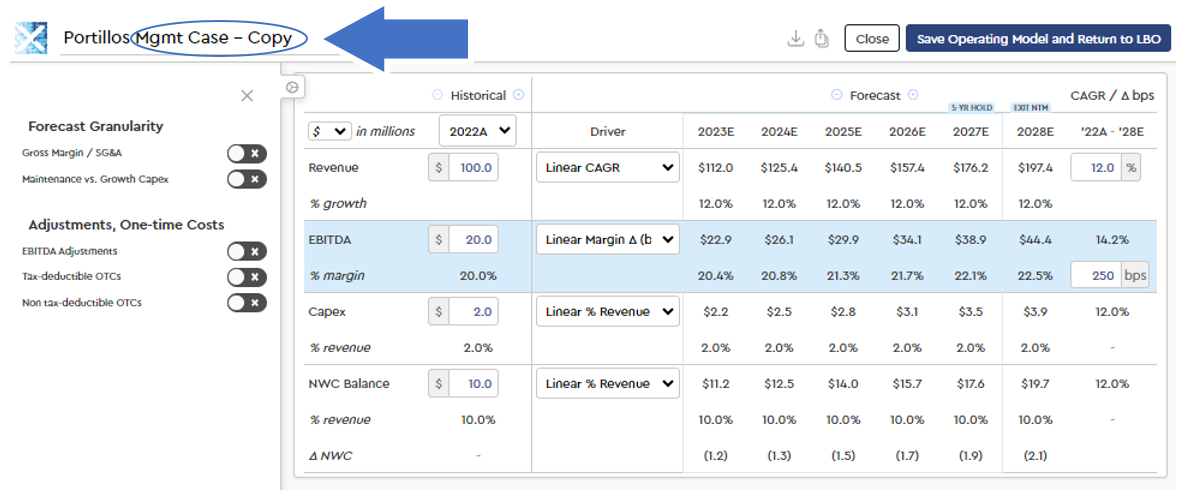1187x503 pixels.
Task: Click 2028E delta NWC value (2.1)
Action: pos(1035,455)
